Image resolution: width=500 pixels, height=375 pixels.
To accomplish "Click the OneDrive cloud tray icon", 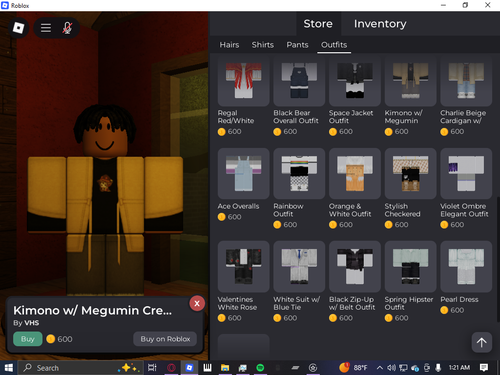I will 415,368.
